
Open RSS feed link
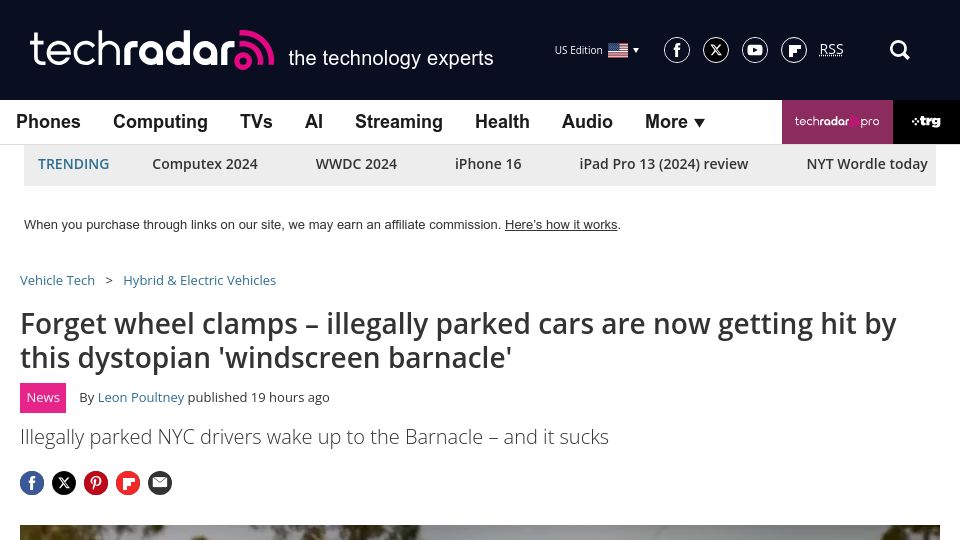pos(831,50)
